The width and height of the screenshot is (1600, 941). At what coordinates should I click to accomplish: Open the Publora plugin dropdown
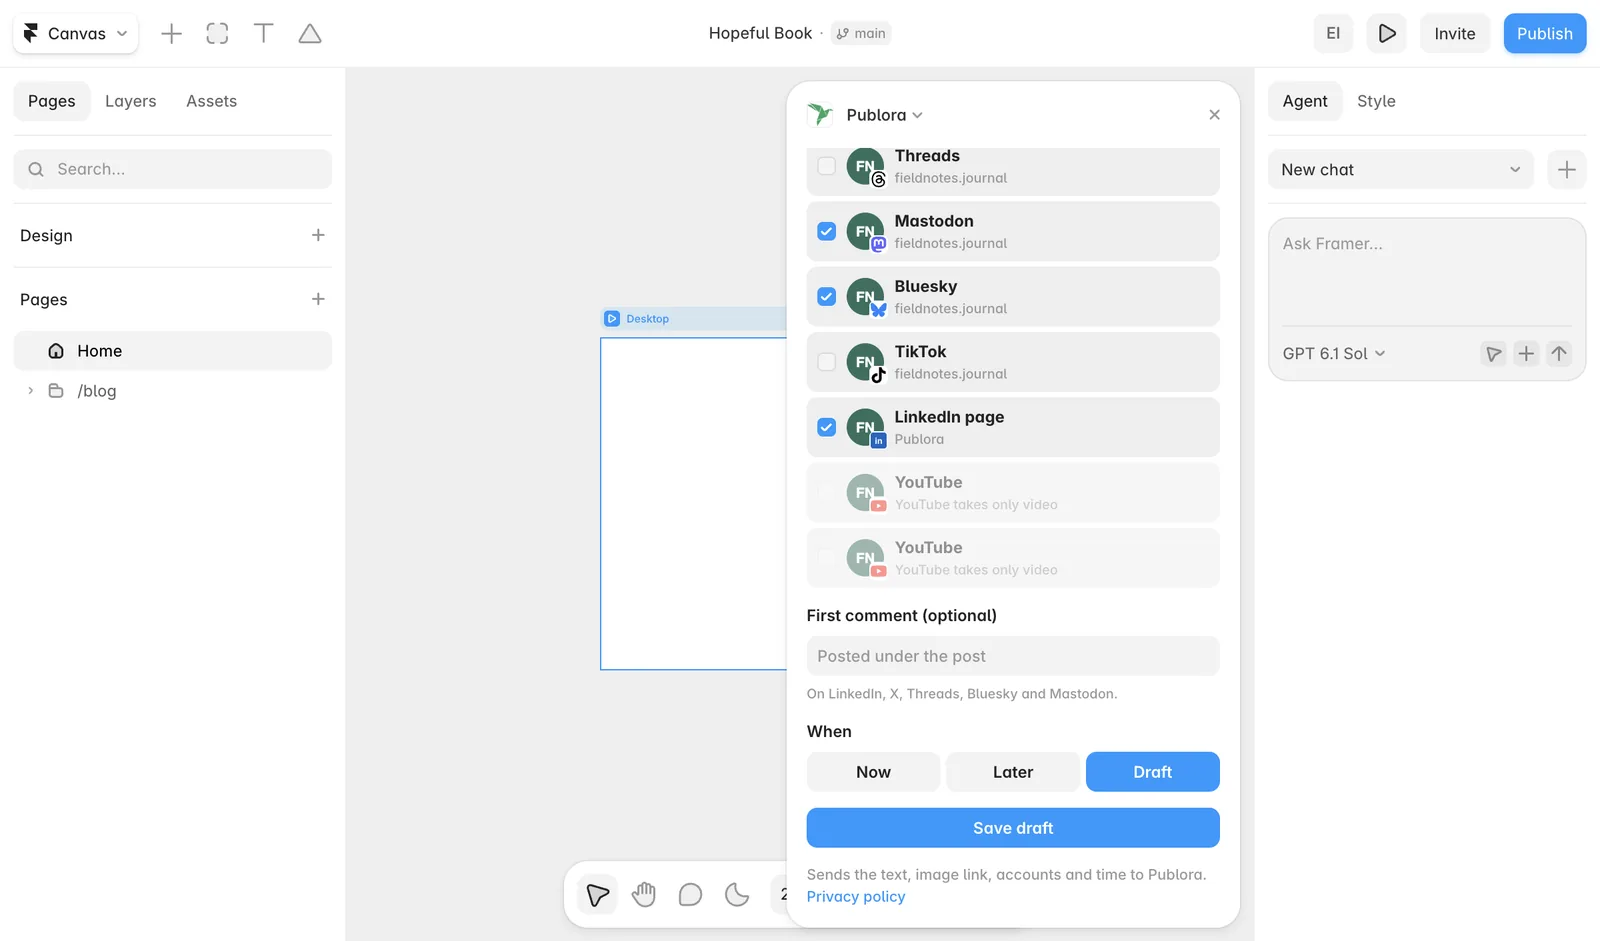click(884, 115)
